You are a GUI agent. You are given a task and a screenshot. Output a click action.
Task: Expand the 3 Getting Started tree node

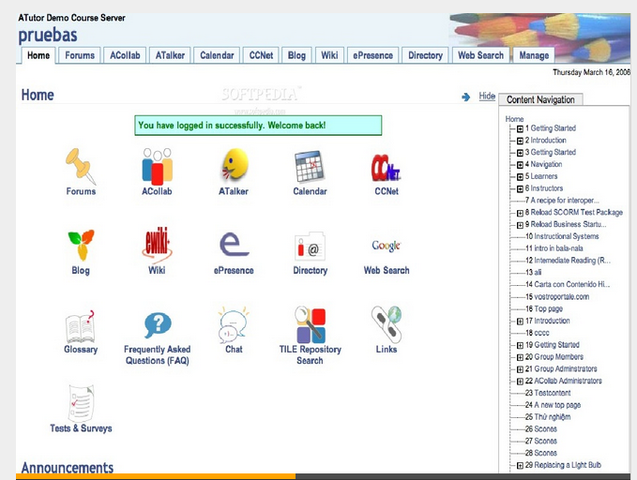click(x=520, y=153)
